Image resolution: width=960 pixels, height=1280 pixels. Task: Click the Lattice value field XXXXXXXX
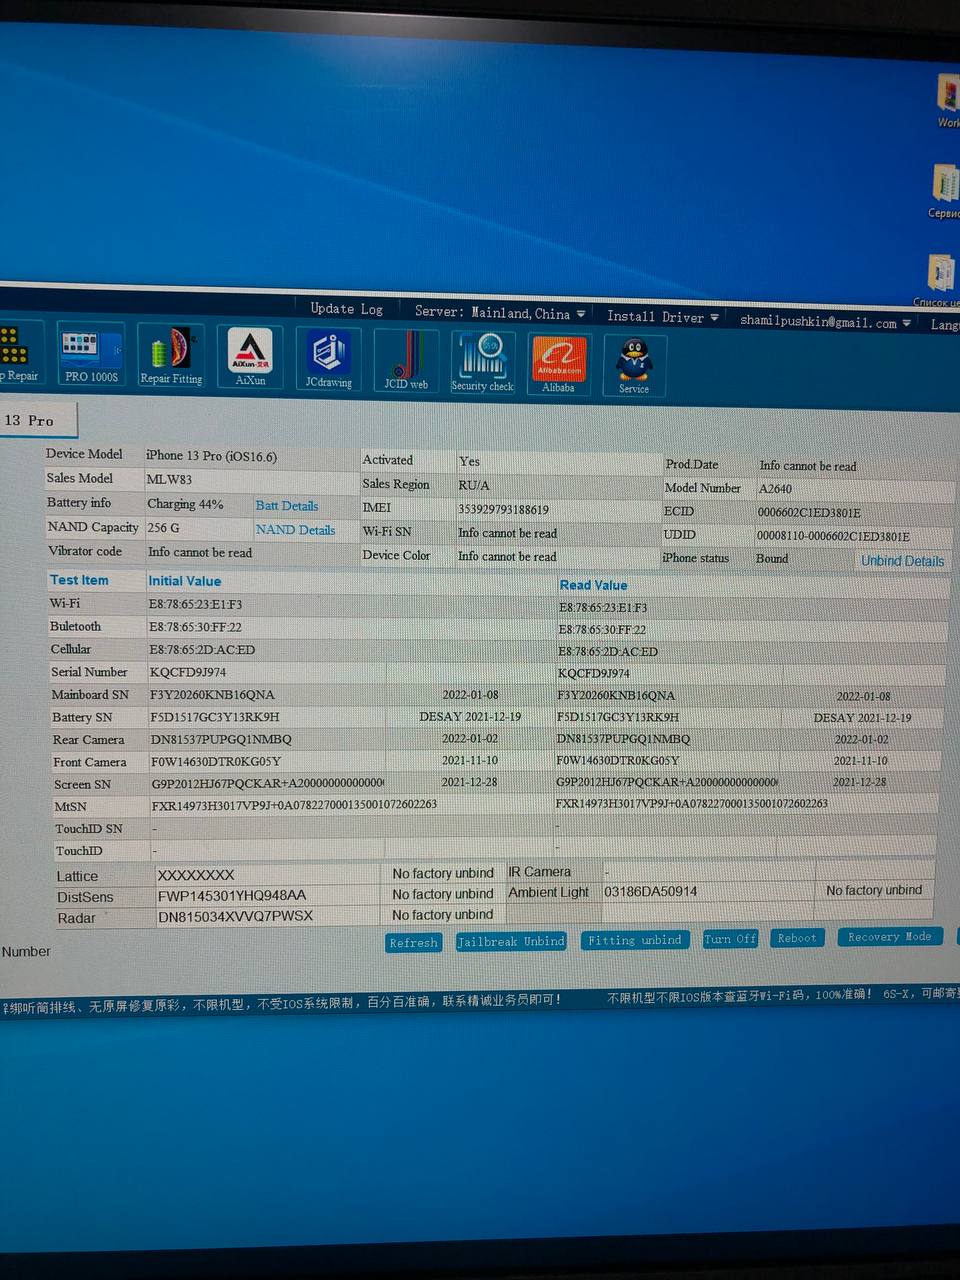pos(268,875)
